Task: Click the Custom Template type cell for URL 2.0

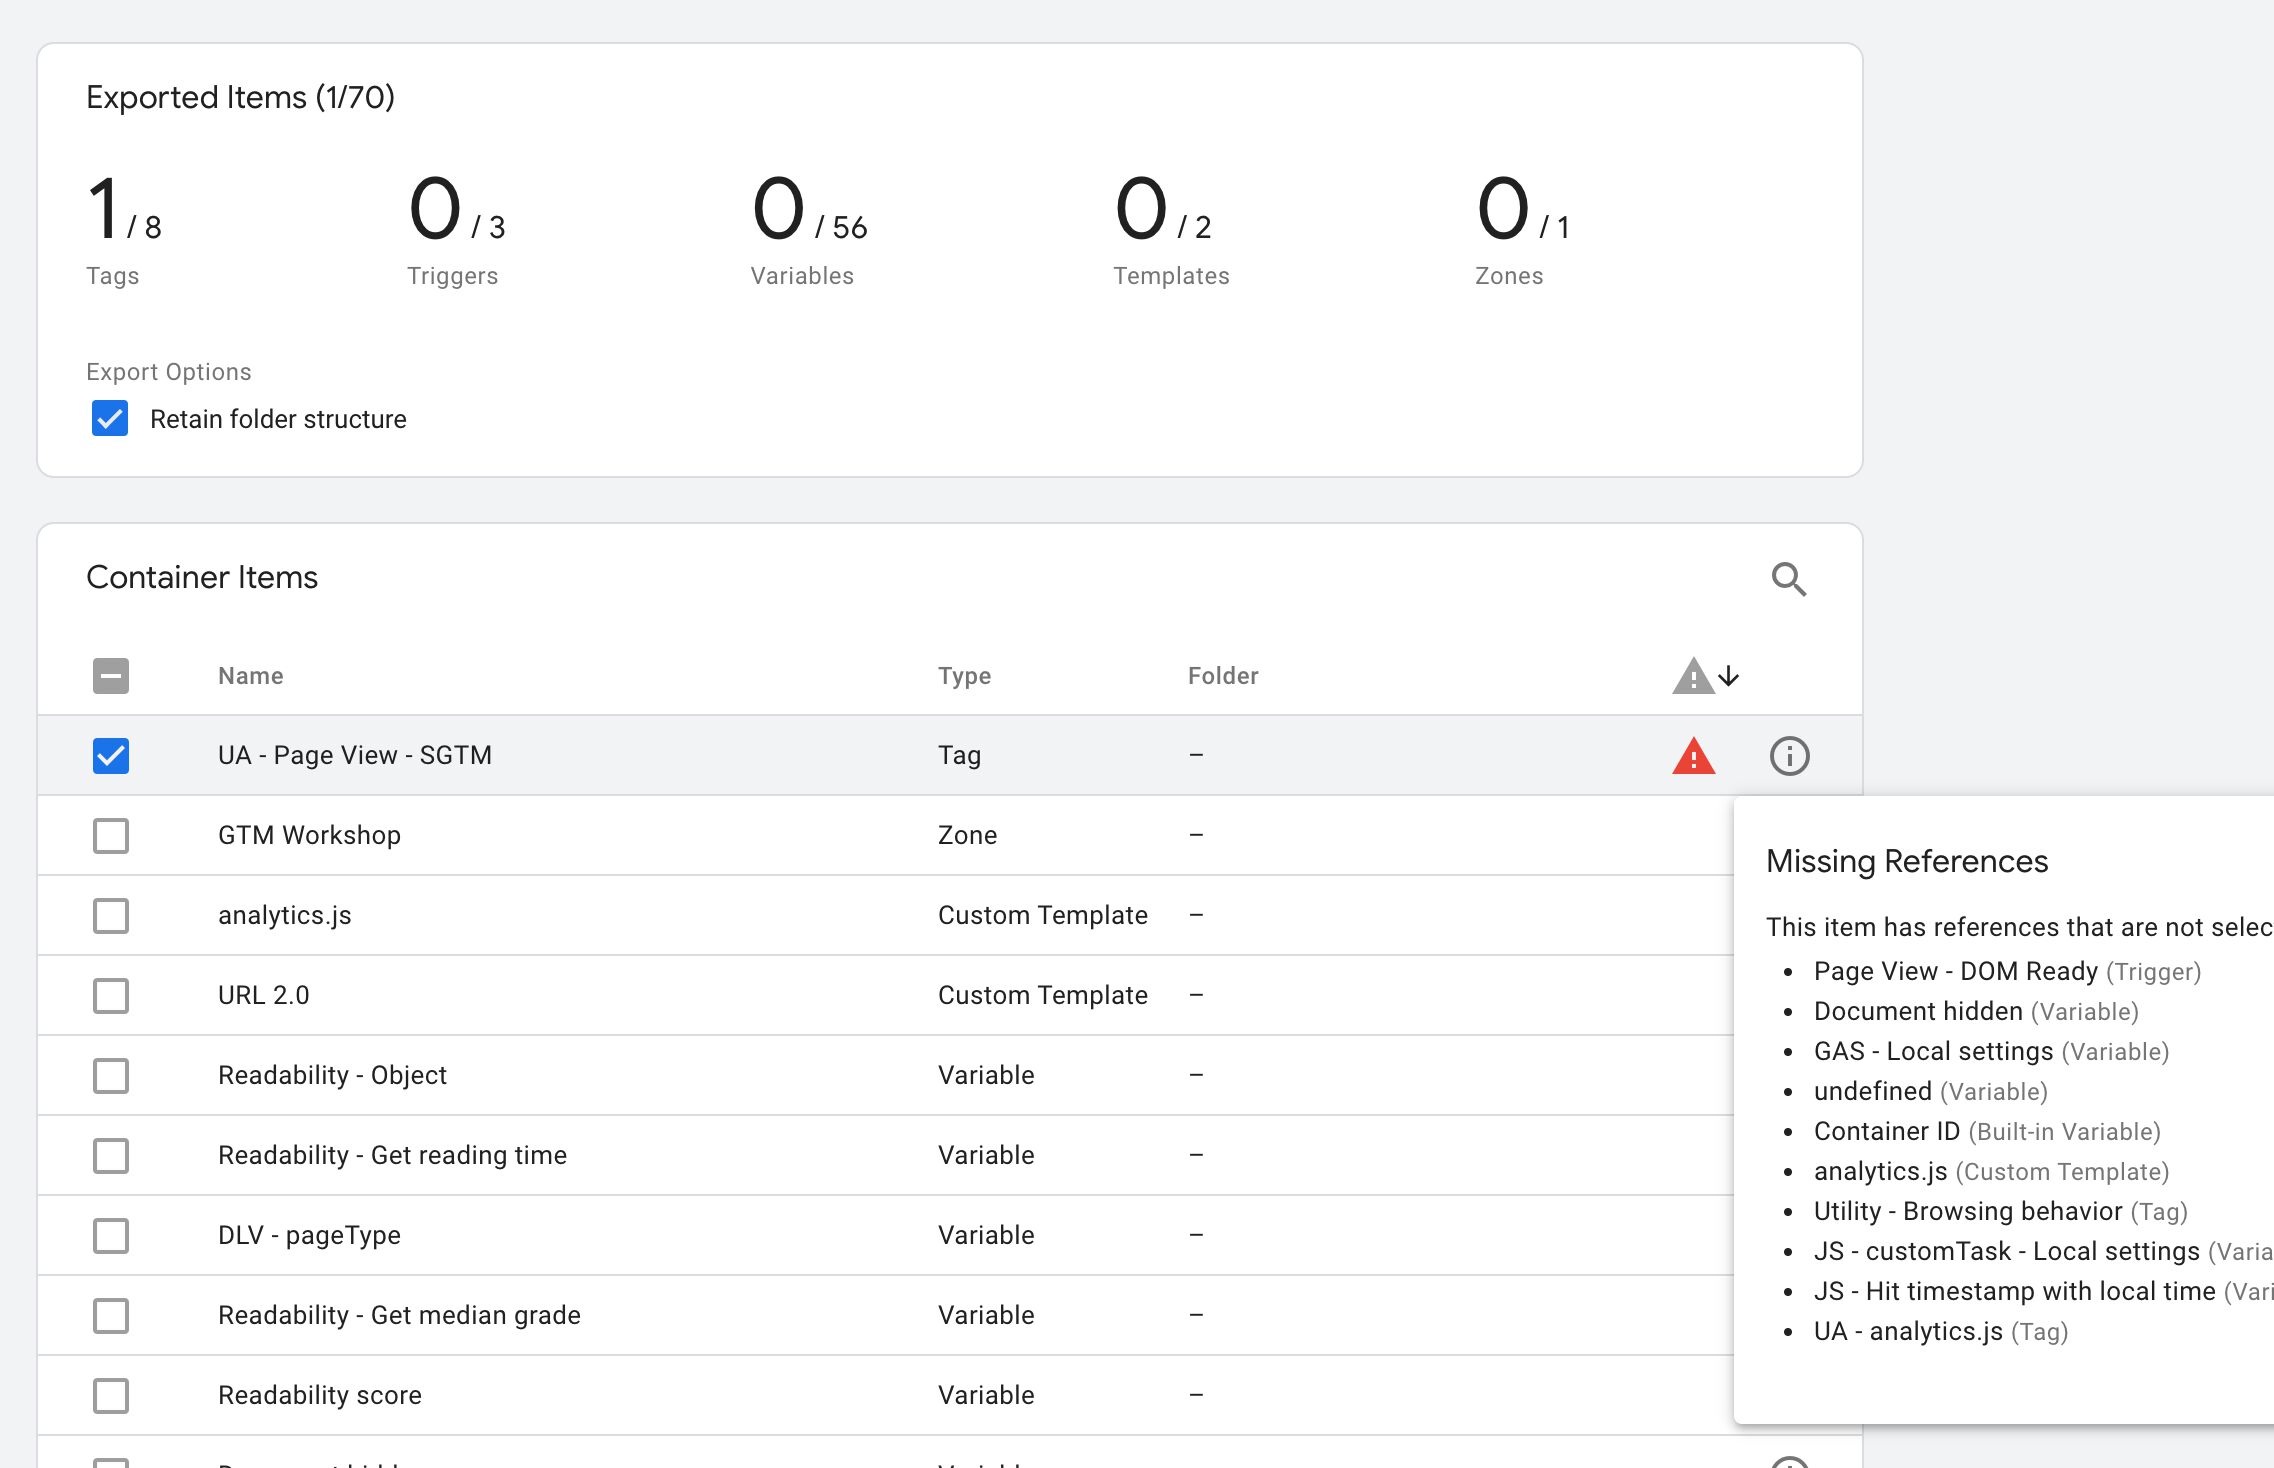Action: (1043, 995)
